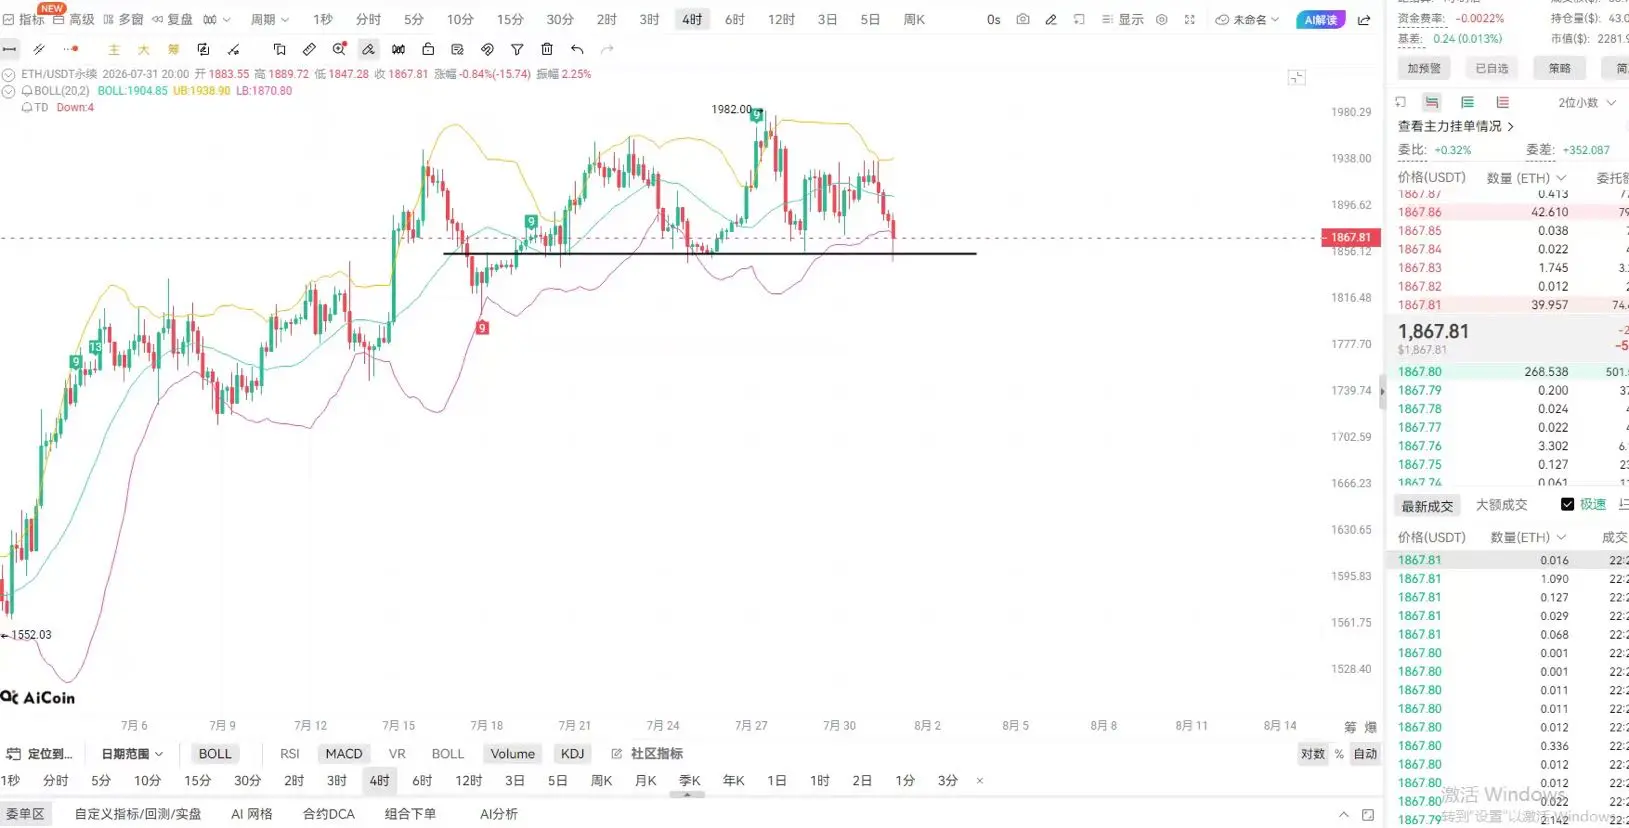Screen dimensions: 1629x828
Task: Collapse the ETH/USDT永续 info row
Action: (x=9, y=74)
